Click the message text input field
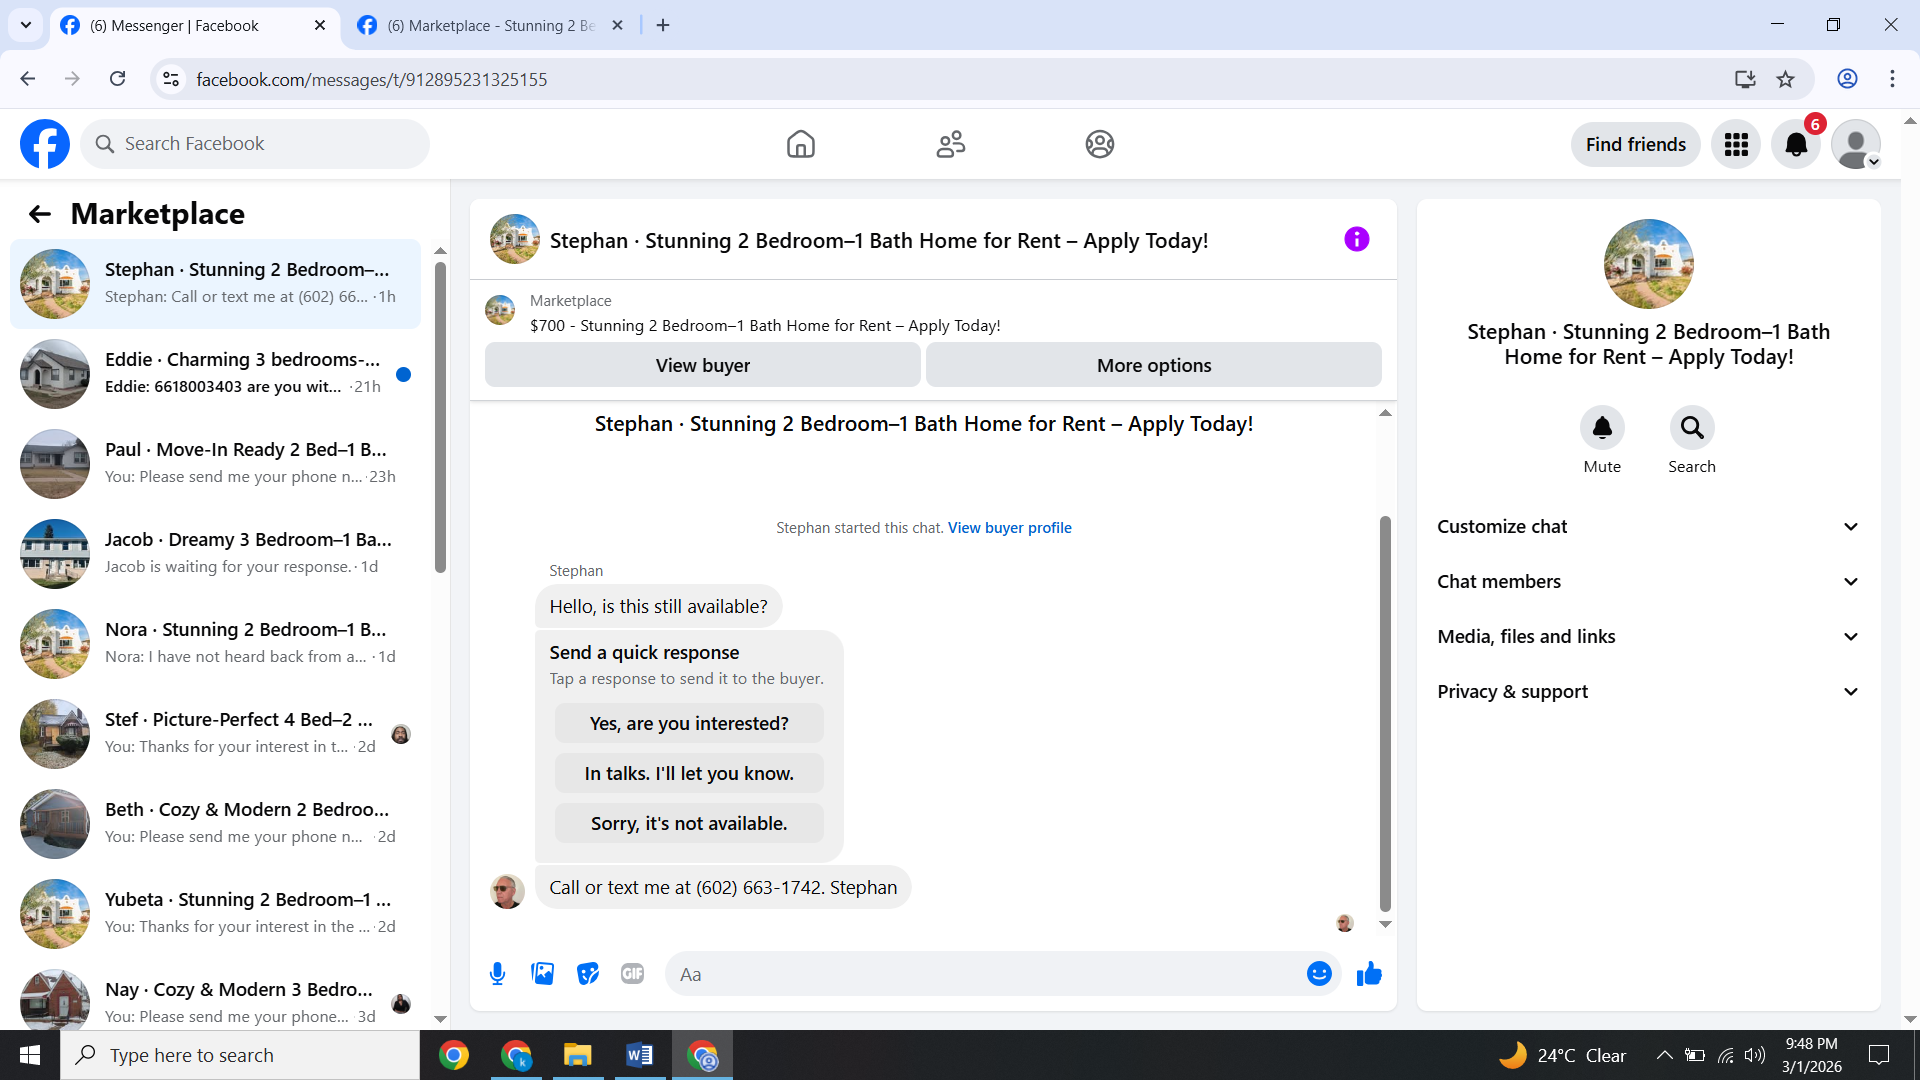Screen dimensions: 1920x1080 pos(985,974)
